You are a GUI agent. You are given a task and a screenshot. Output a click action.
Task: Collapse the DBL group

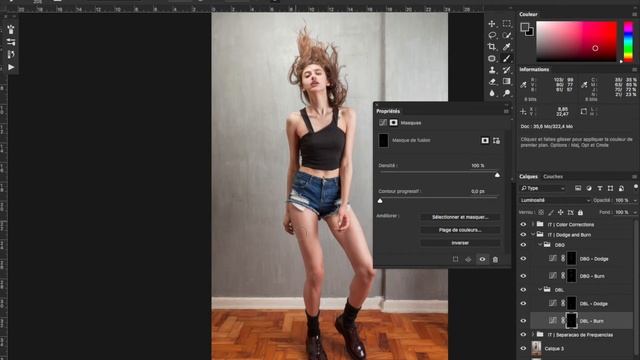(x=540, y=290)
